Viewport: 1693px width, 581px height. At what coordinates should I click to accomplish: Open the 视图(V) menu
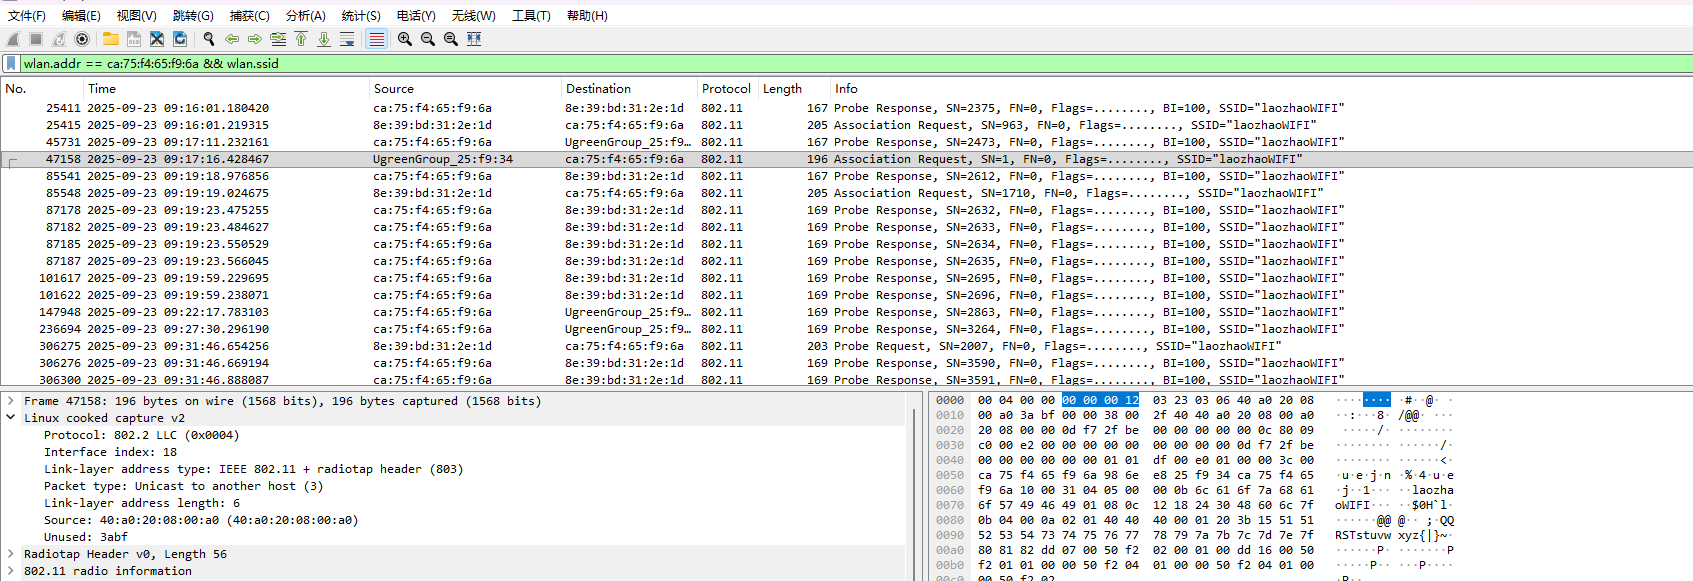(136, 16)
